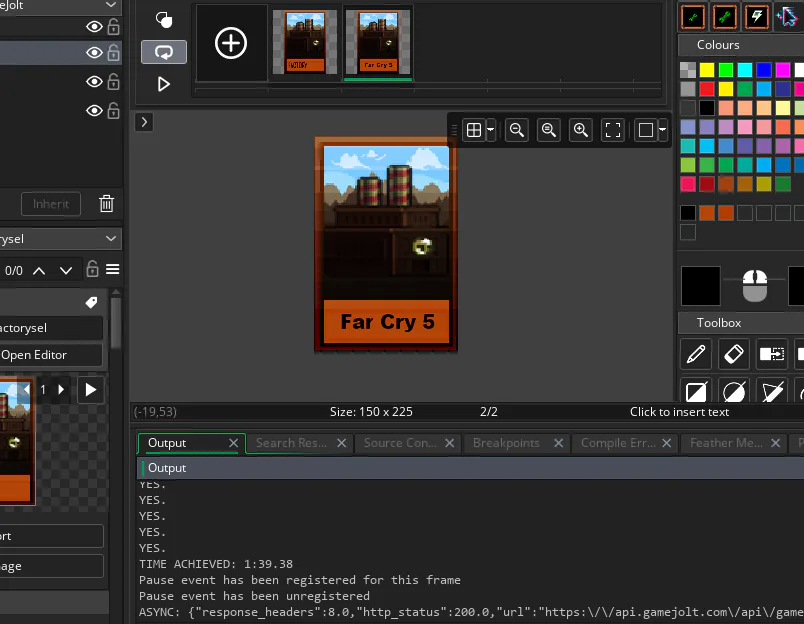Screen dimensions: 804x624
Task: Switch to the Feather Me... tab
Action: tap(726, 443)
